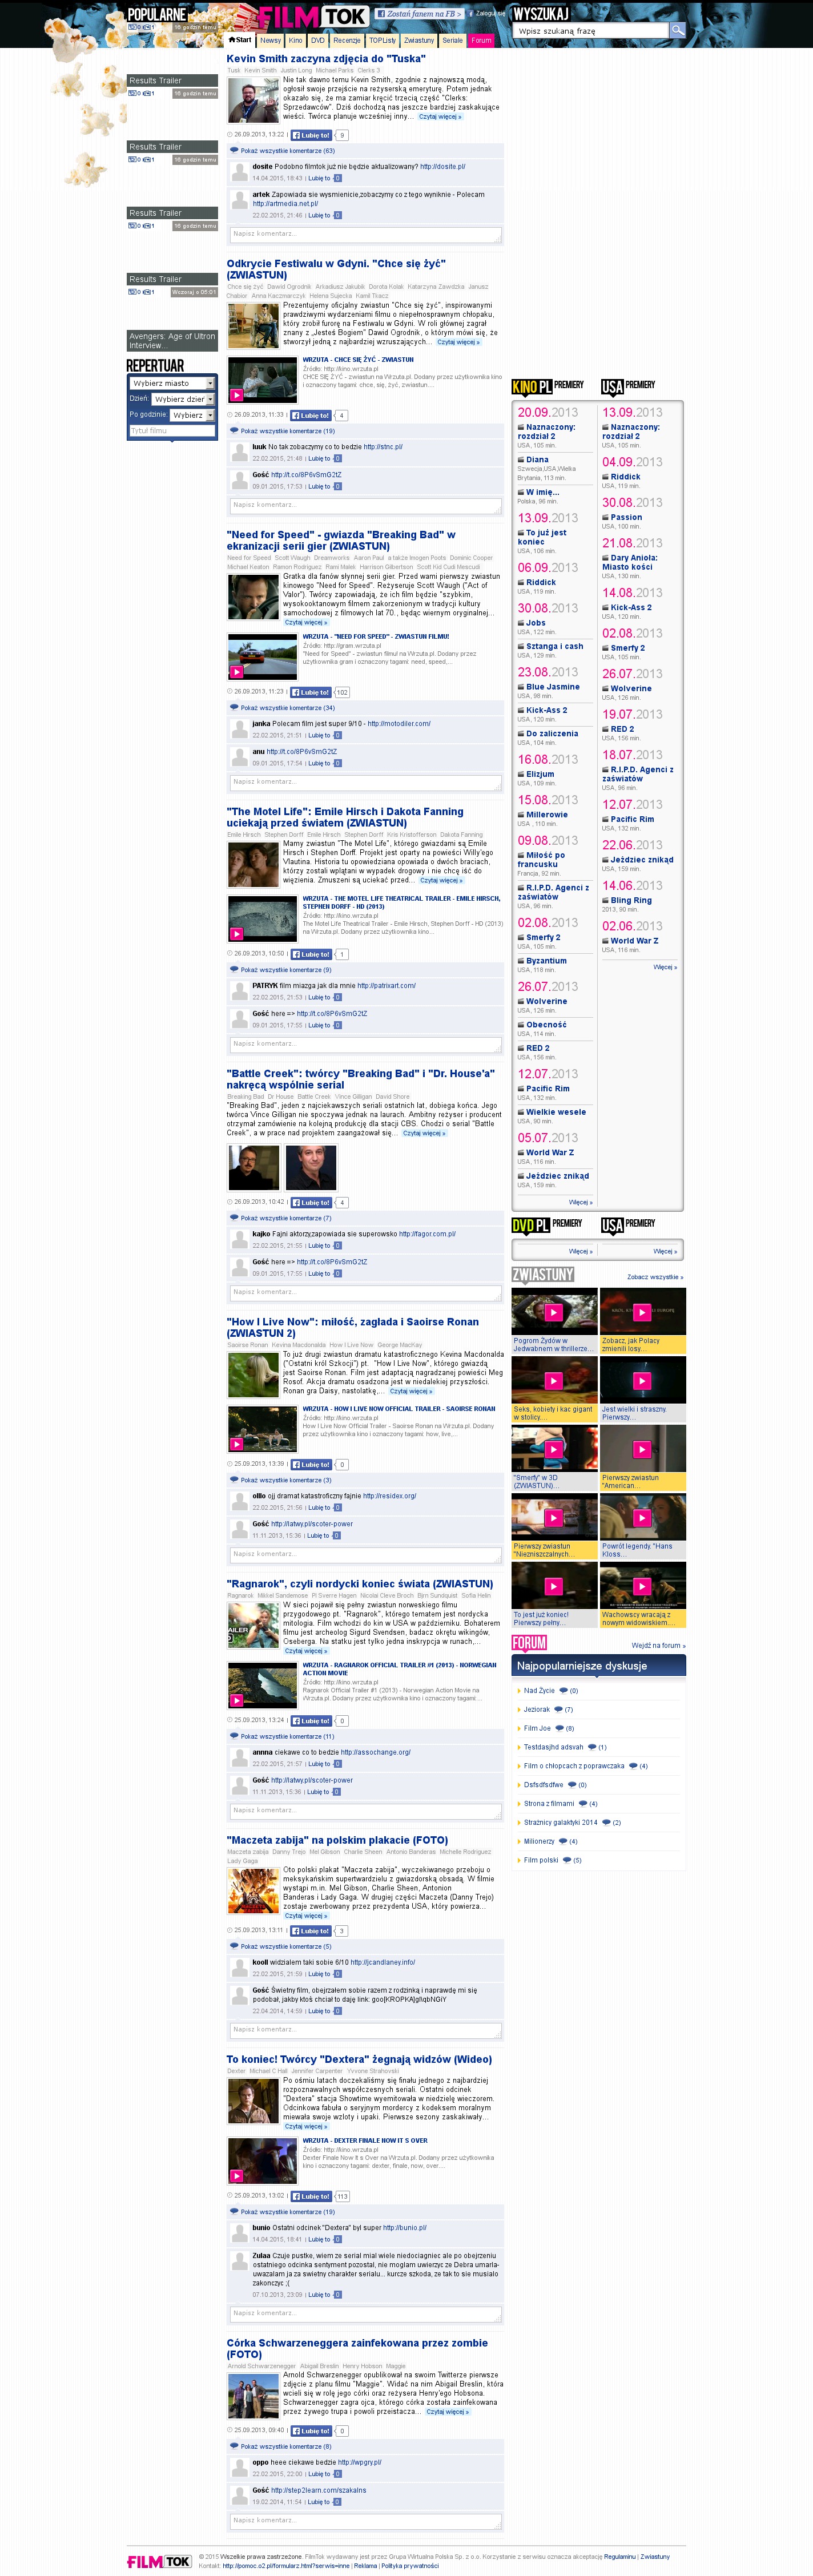813x2576 pixels.
Task: Open the "Dzień" day dropdown
Action: click(184, 399)
